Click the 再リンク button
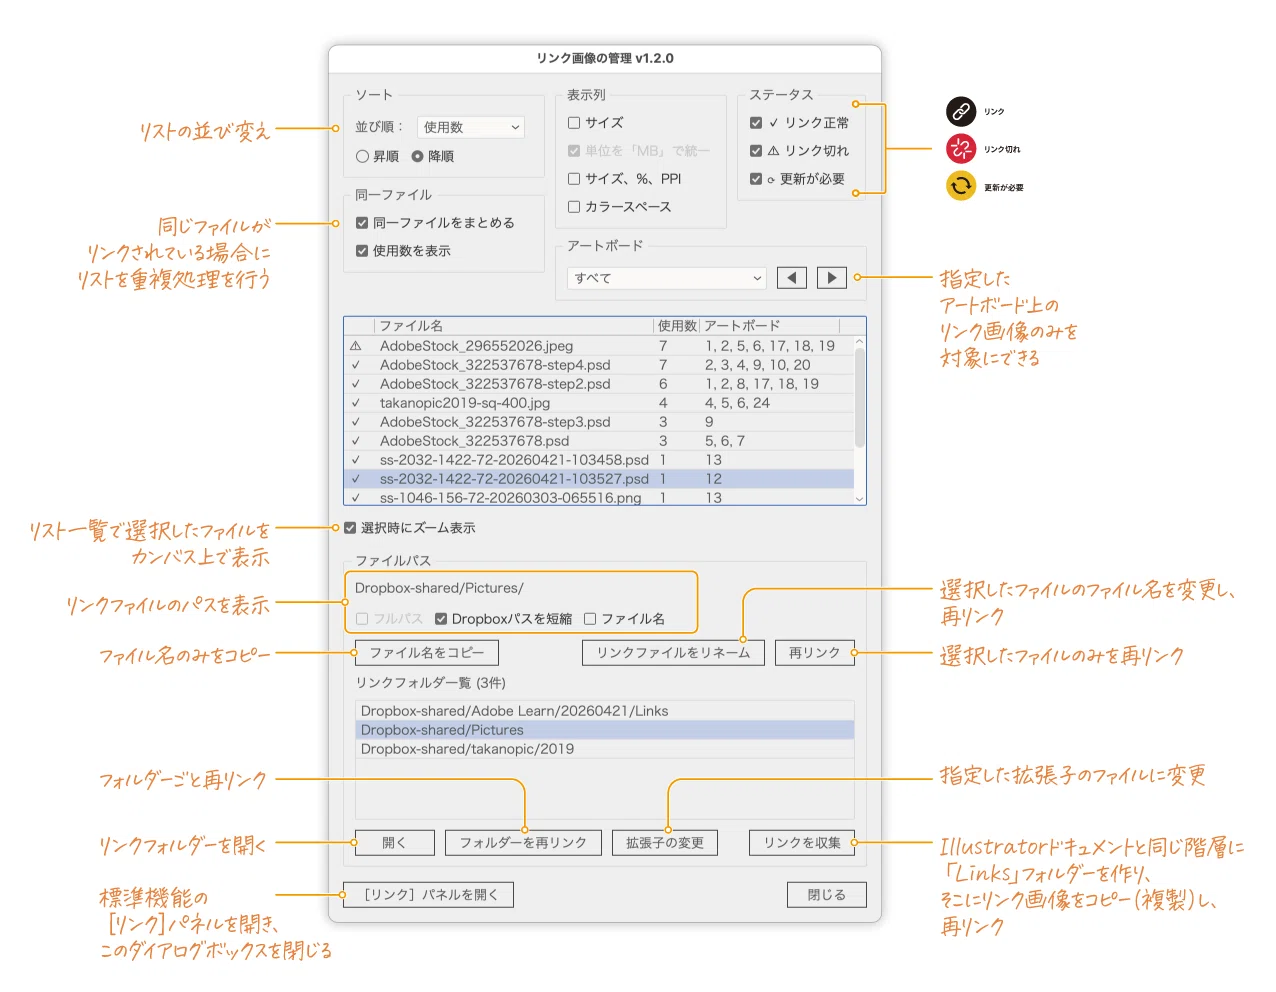 [815, 653]
